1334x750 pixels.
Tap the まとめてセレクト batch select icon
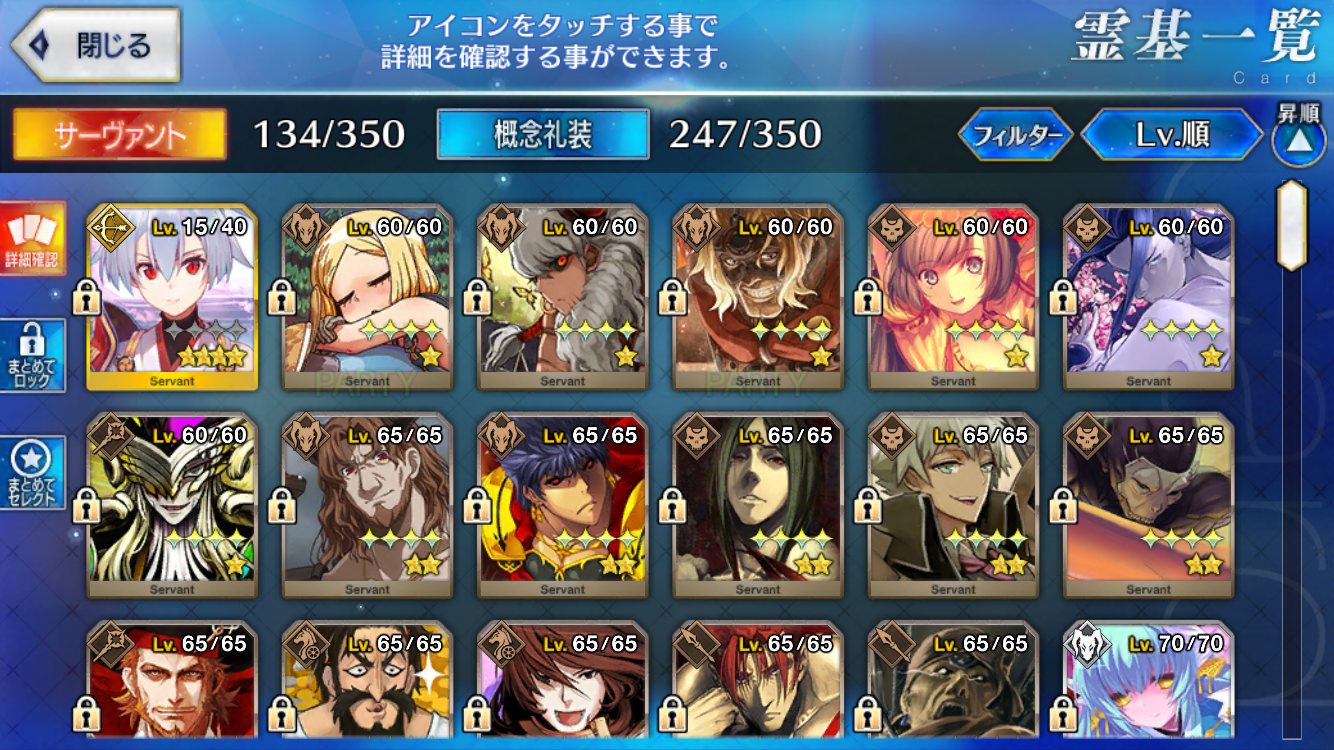[x=33, y=472]
